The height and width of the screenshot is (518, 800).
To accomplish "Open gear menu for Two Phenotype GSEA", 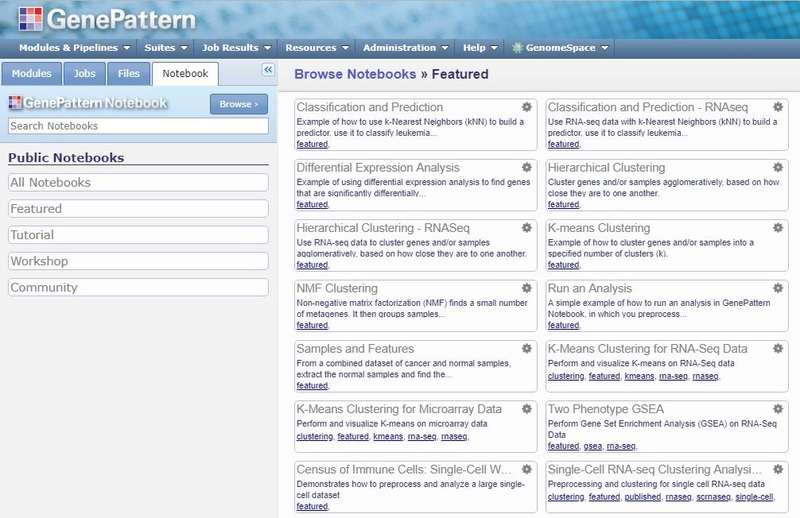I will tap(778, 409).
